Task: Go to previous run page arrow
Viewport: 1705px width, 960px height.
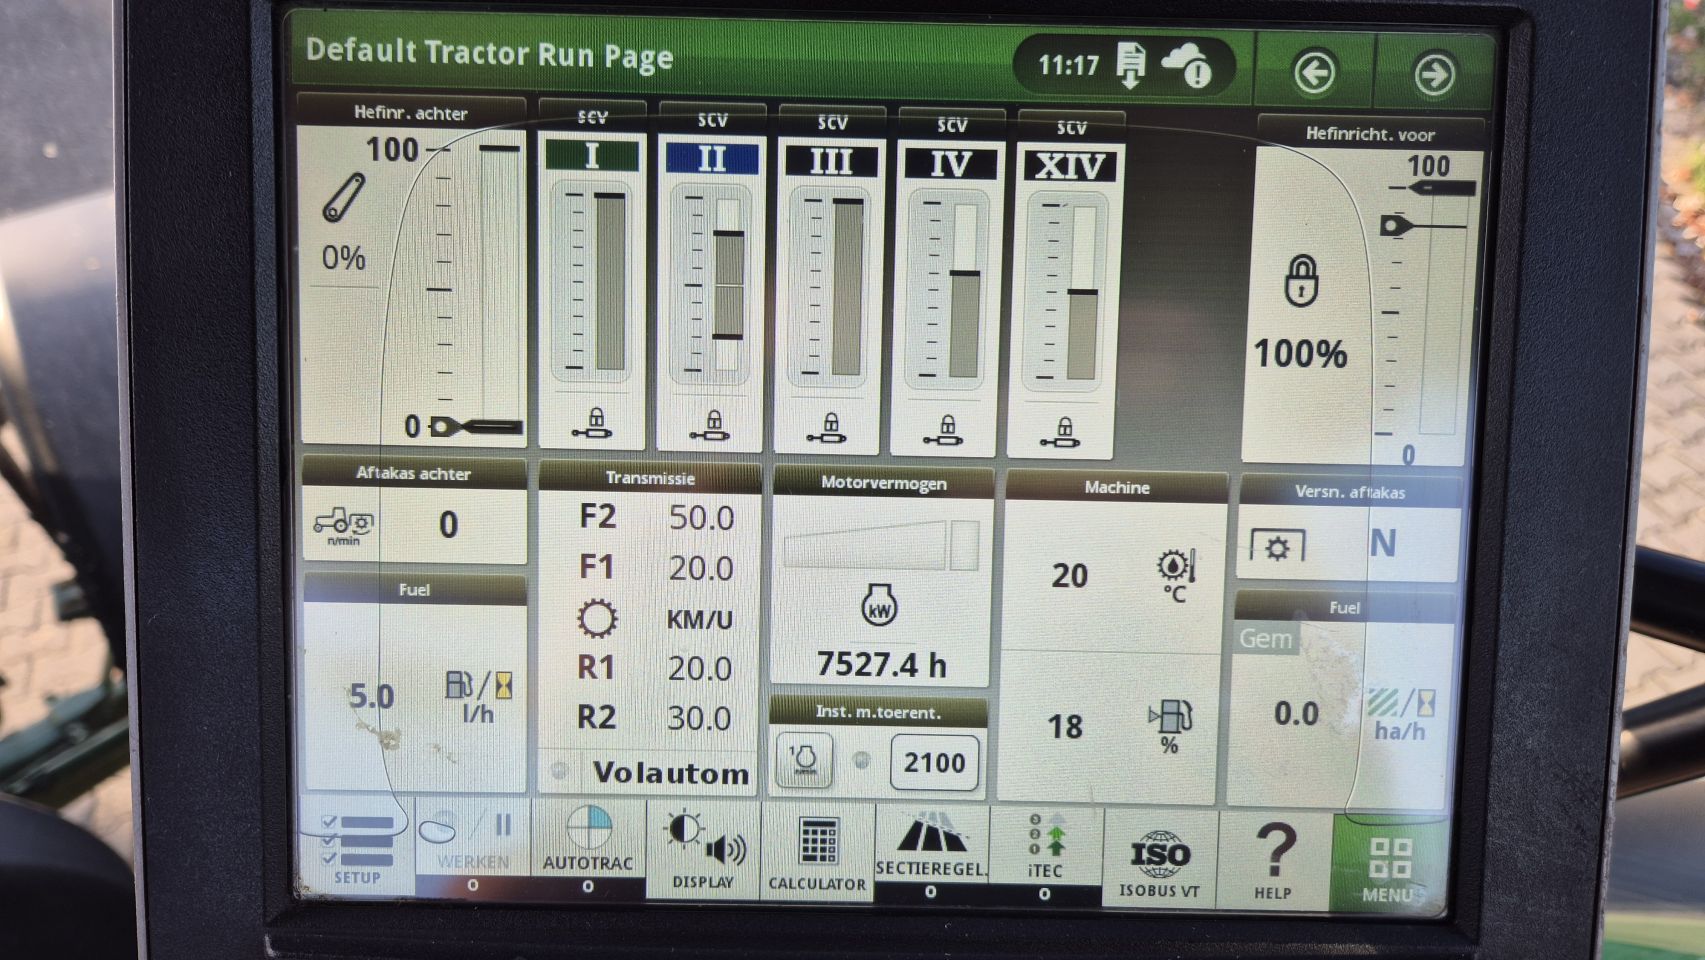Action: point(1314,72)
